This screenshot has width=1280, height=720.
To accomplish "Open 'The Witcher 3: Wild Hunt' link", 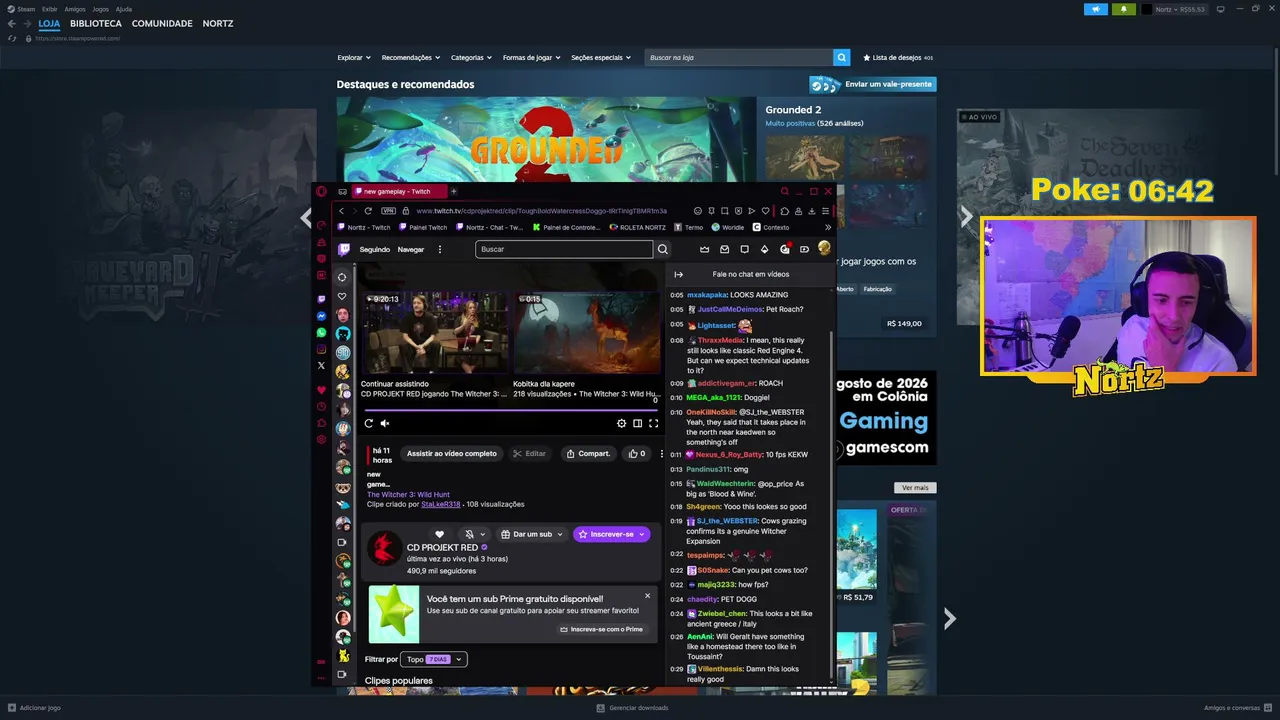I will 408,494.
